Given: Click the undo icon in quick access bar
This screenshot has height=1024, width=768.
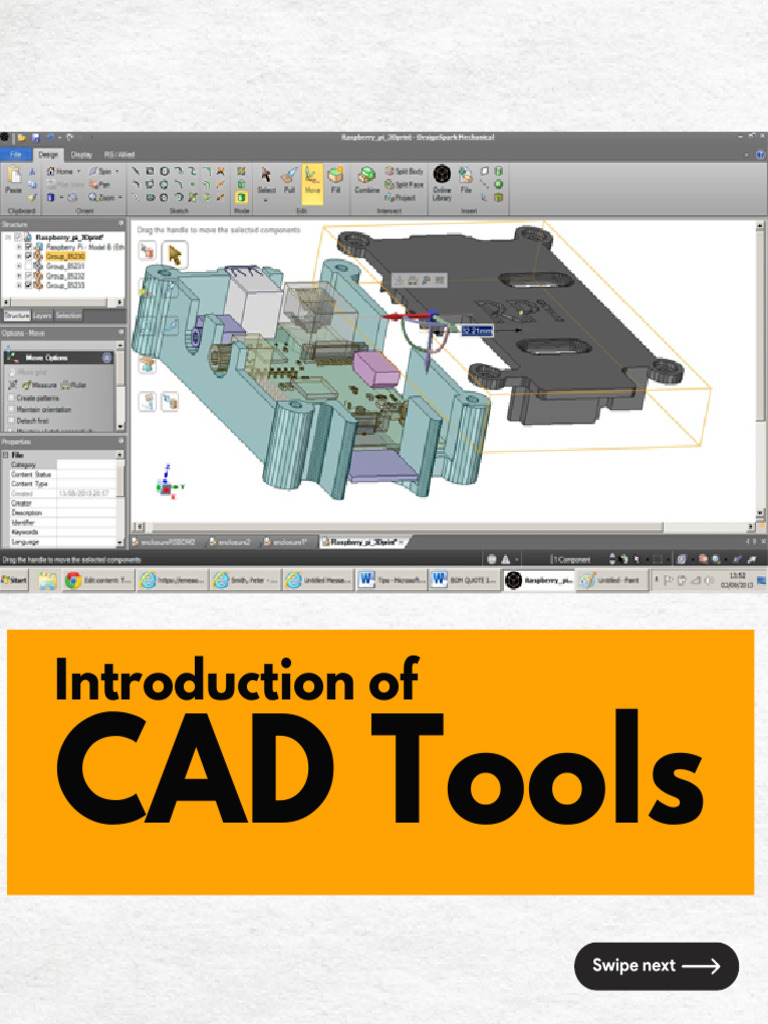Looking at the screenshot, I should tap(50, 138).
